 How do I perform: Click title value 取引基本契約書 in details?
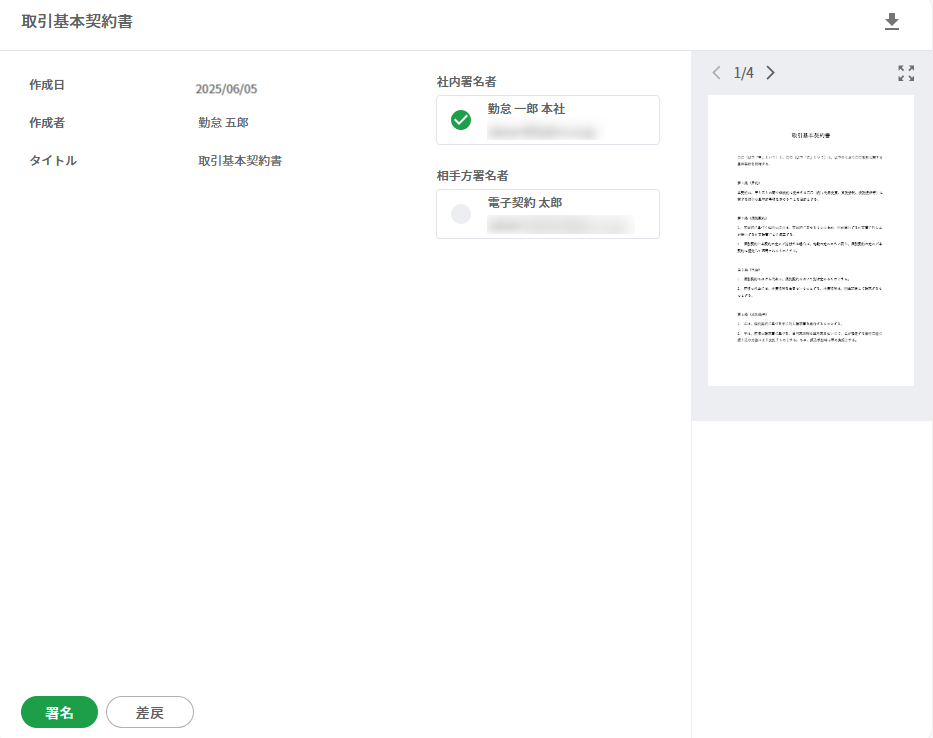tap(240, 161)
